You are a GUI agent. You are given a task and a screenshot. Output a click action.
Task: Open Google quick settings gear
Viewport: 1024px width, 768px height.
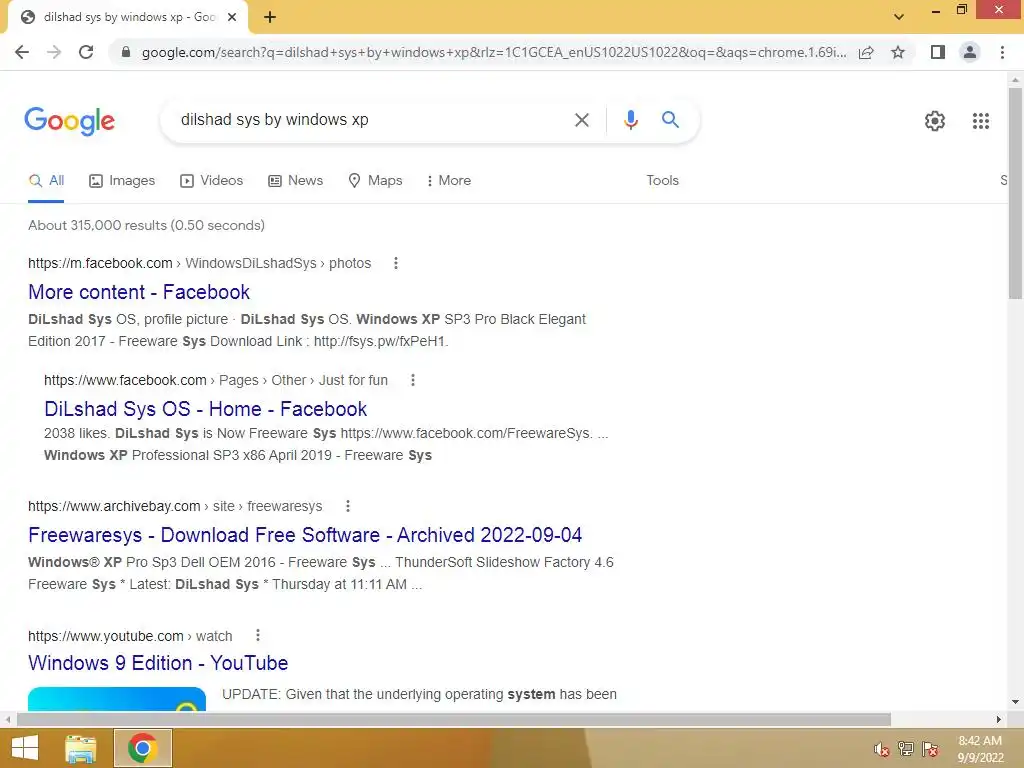tap(935, 121)
